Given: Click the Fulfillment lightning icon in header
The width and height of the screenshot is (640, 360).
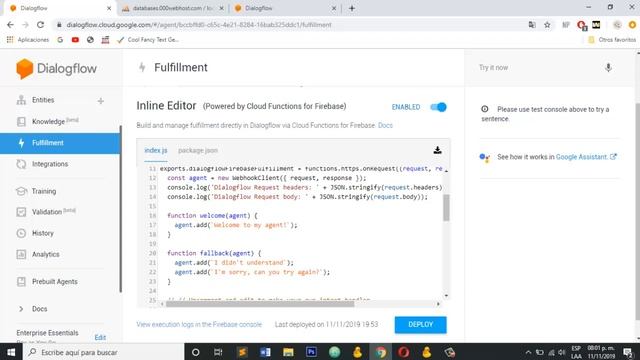Looking at the screenshot, I should (142, 67).
